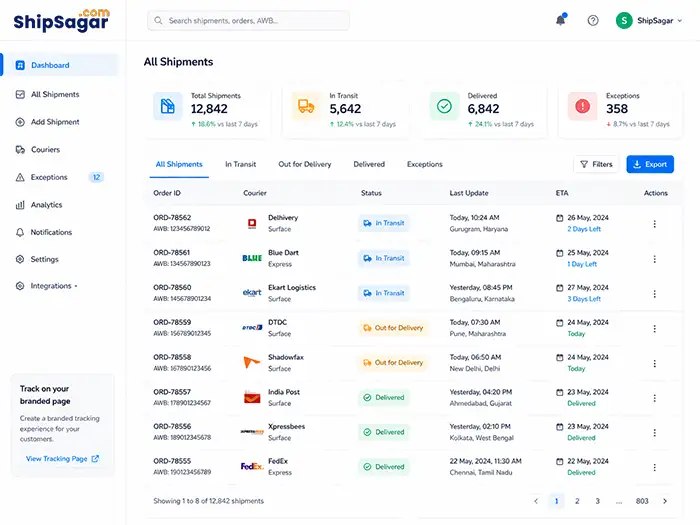Viewport: 700px width, 525px height.
Task: Click the Order ID column header
Action: point(167,193)
